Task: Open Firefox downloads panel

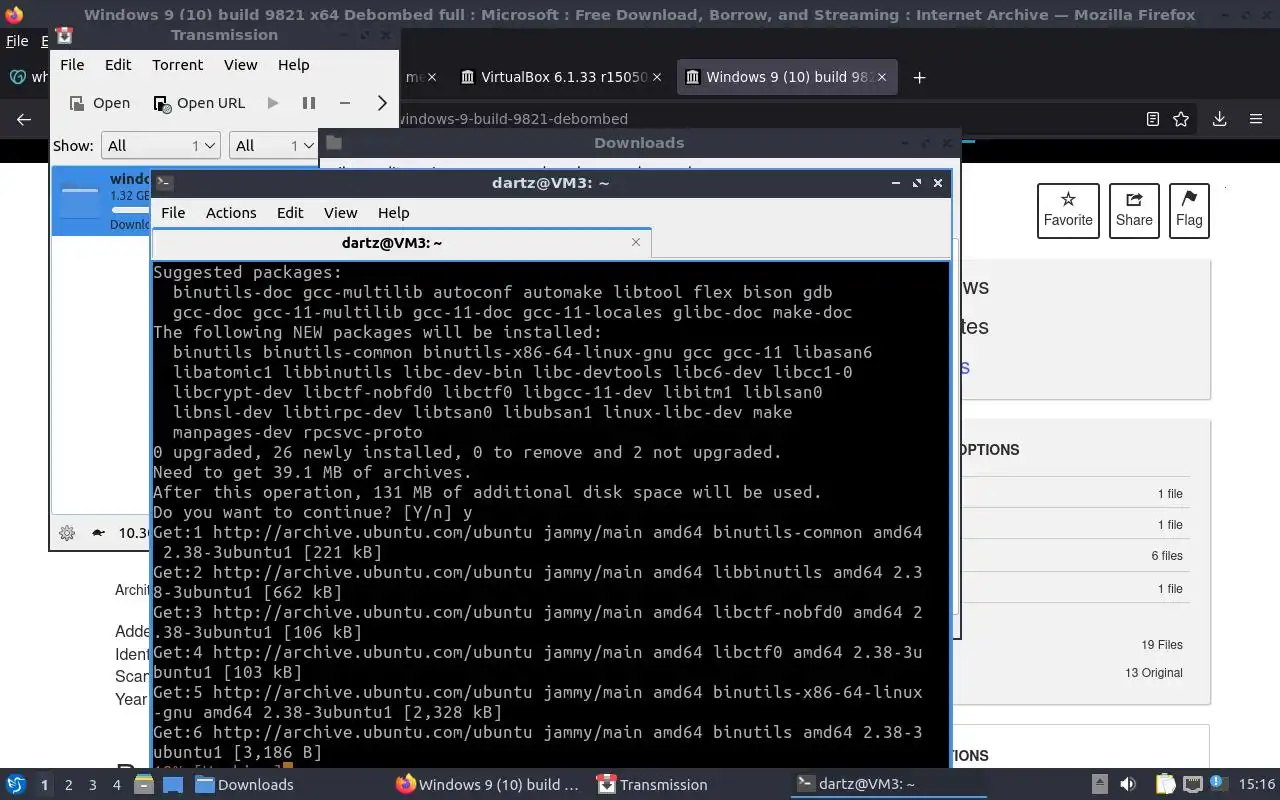Action: point(1219,119)
